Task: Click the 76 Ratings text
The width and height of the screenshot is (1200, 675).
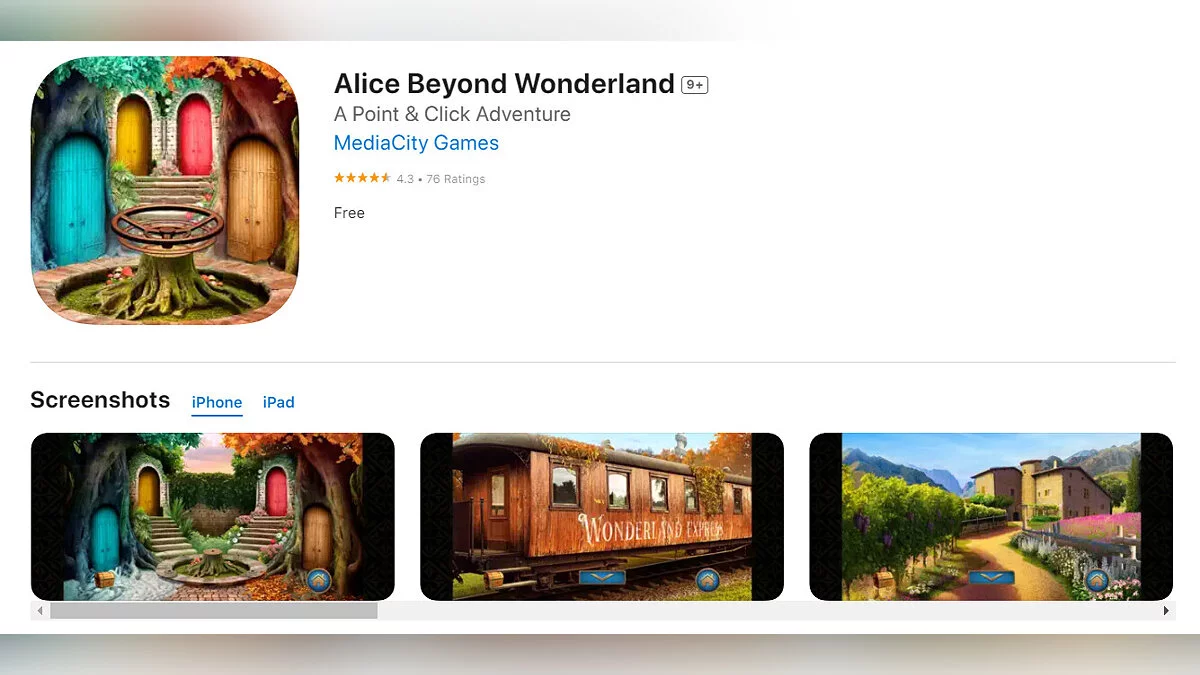Action: [x=455, y=179]
